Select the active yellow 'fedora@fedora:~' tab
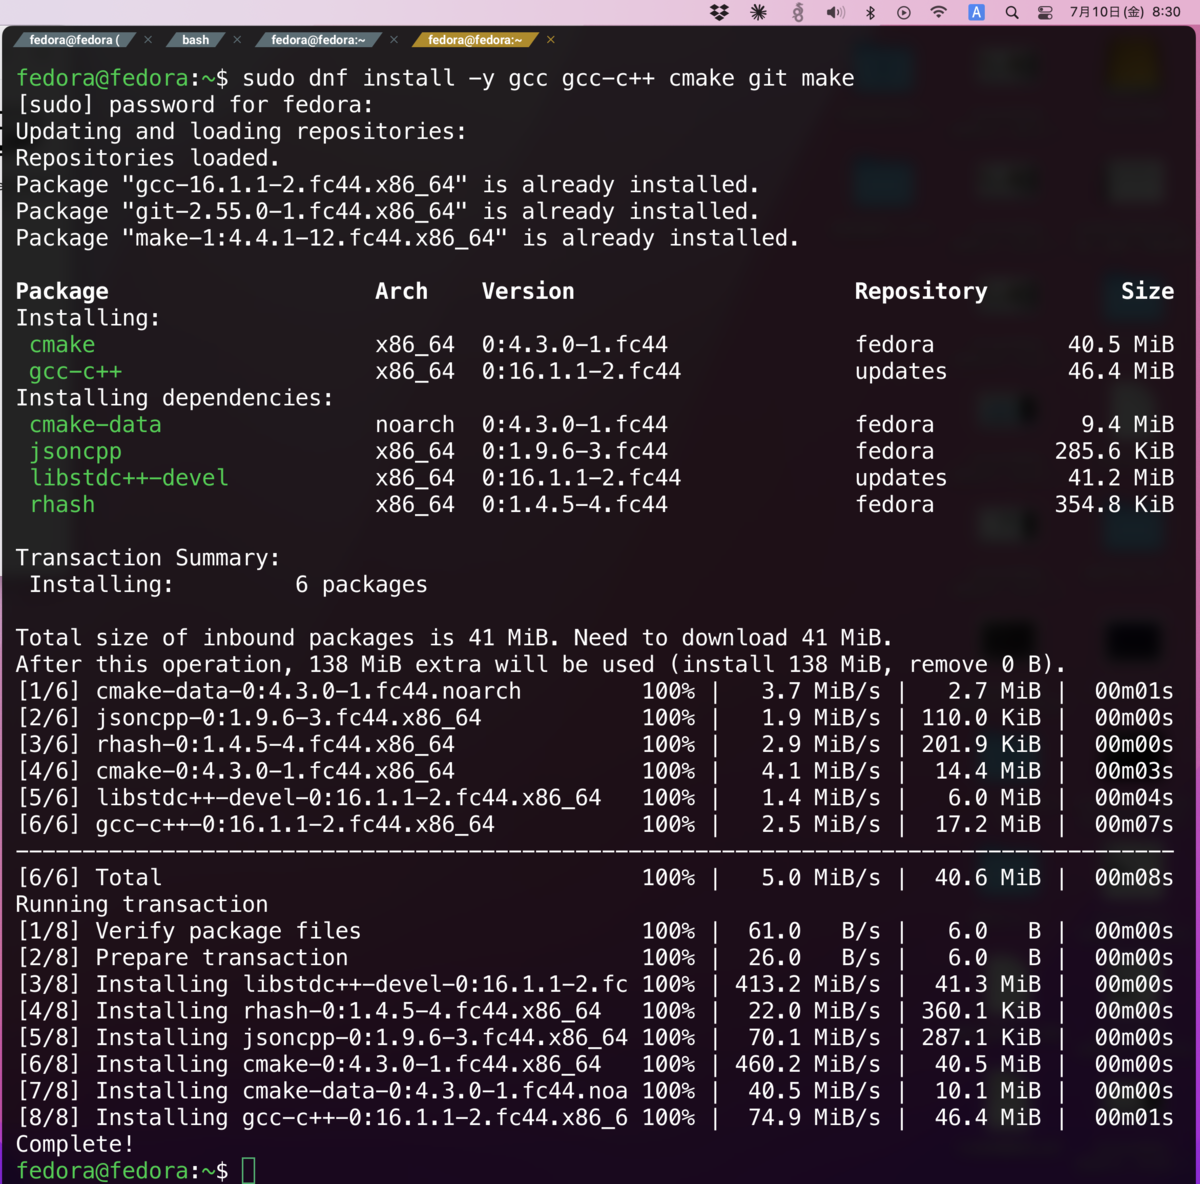Viewport: 1200px width, 1184px height. pos(475,40)
